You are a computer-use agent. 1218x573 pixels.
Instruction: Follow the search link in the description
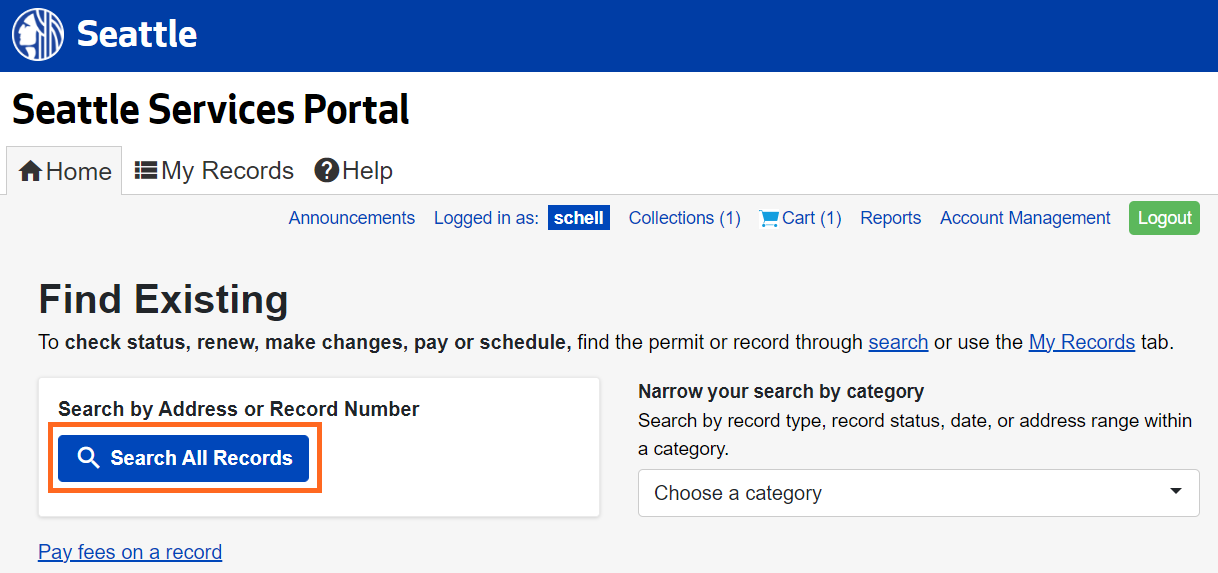click(x=898, y=342)
